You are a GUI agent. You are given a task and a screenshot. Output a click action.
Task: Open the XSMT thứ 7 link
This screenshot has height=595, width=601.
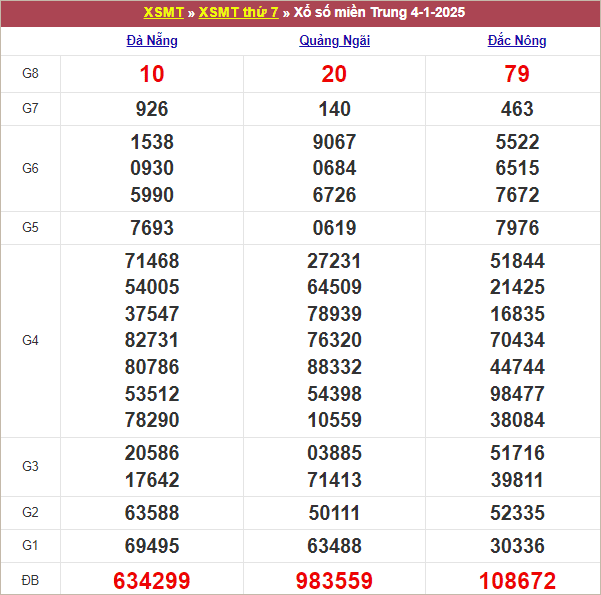238,13
